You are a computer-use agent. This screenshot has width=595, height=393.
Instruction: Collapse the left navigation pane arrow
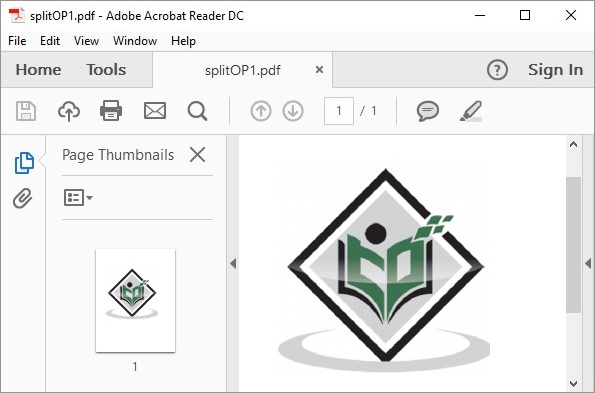[233, 263]
